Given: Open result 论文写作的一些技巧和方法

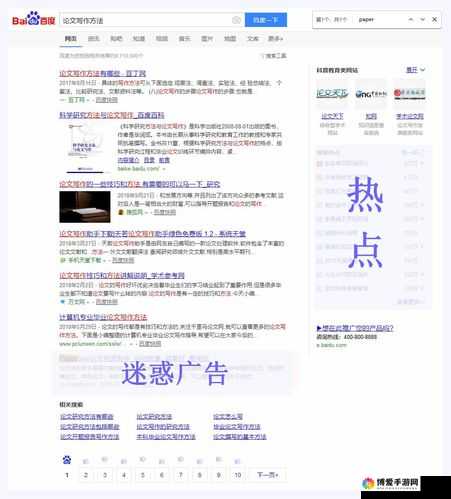Looking at the screenshot, I should [140, 184].
